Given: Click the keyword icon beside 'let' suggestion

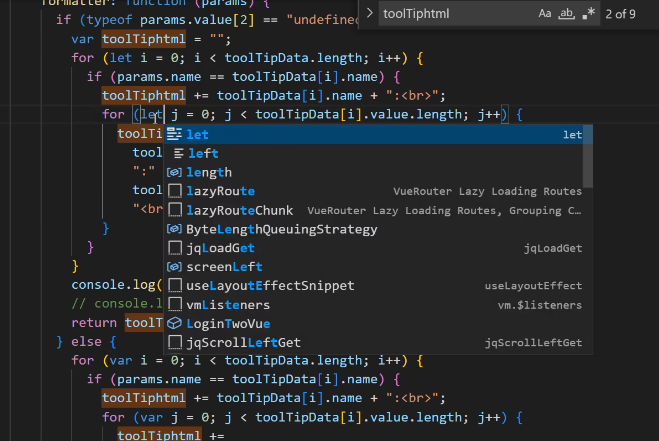Looking at the screenshot, I should (174, 134).
